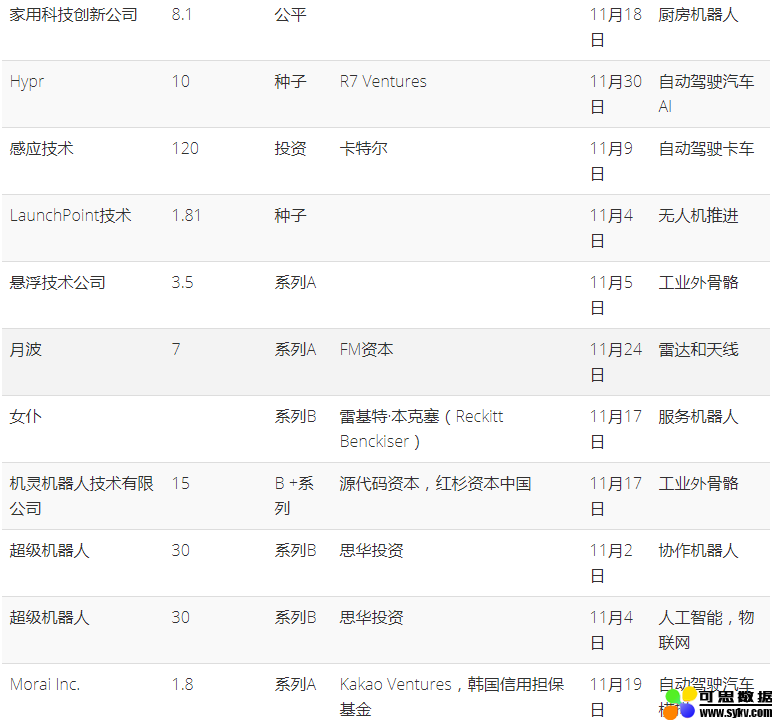
Task: Select the amount 10 in the Hypr row
Action: coord(181,81)
